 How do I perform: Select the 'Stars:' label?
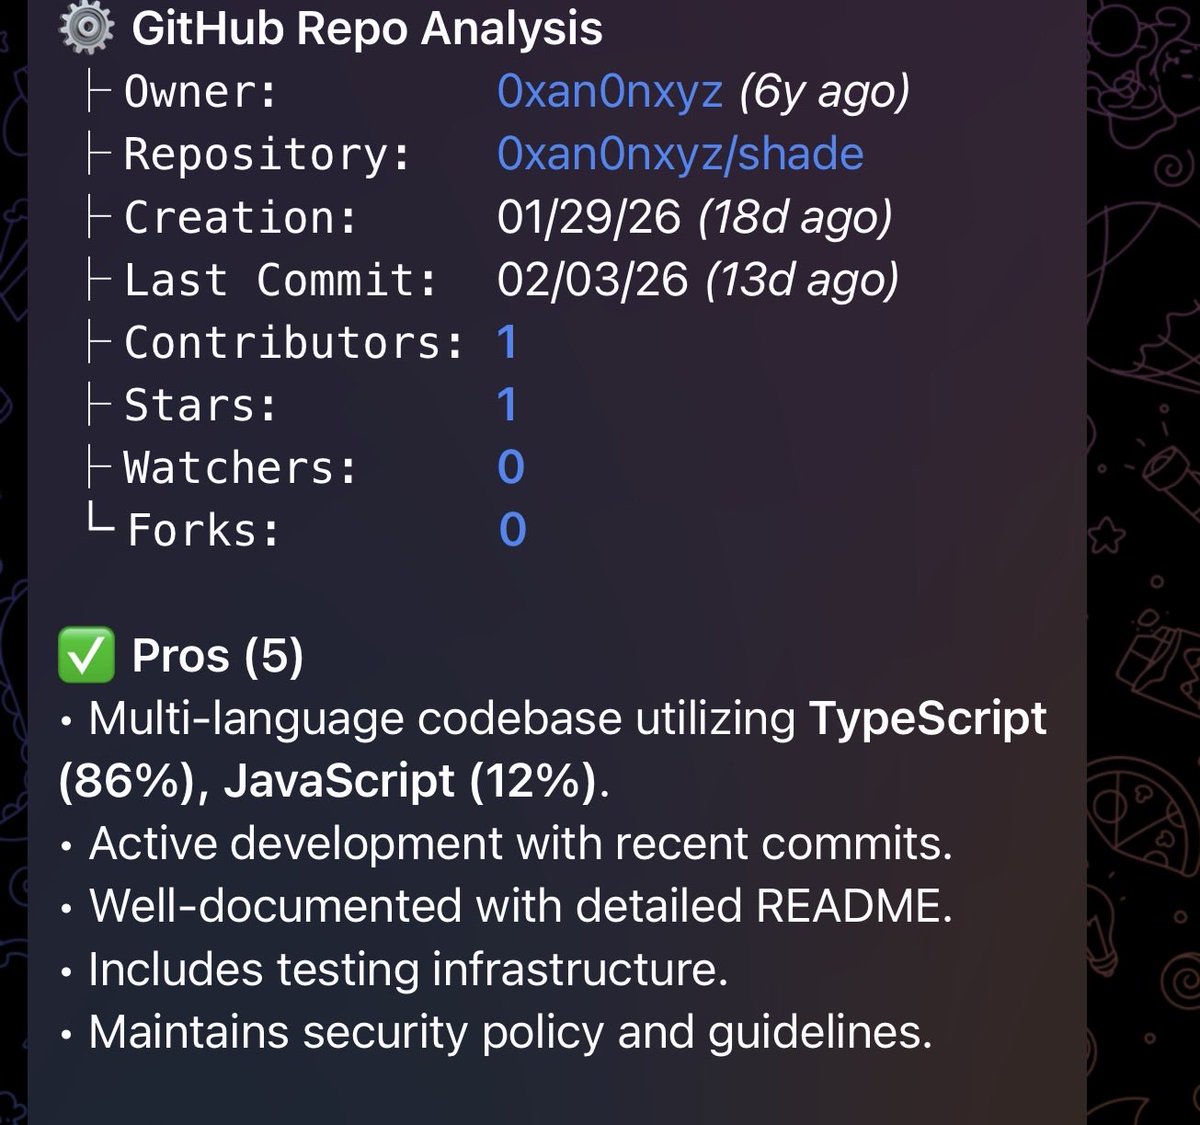[200, 405]
